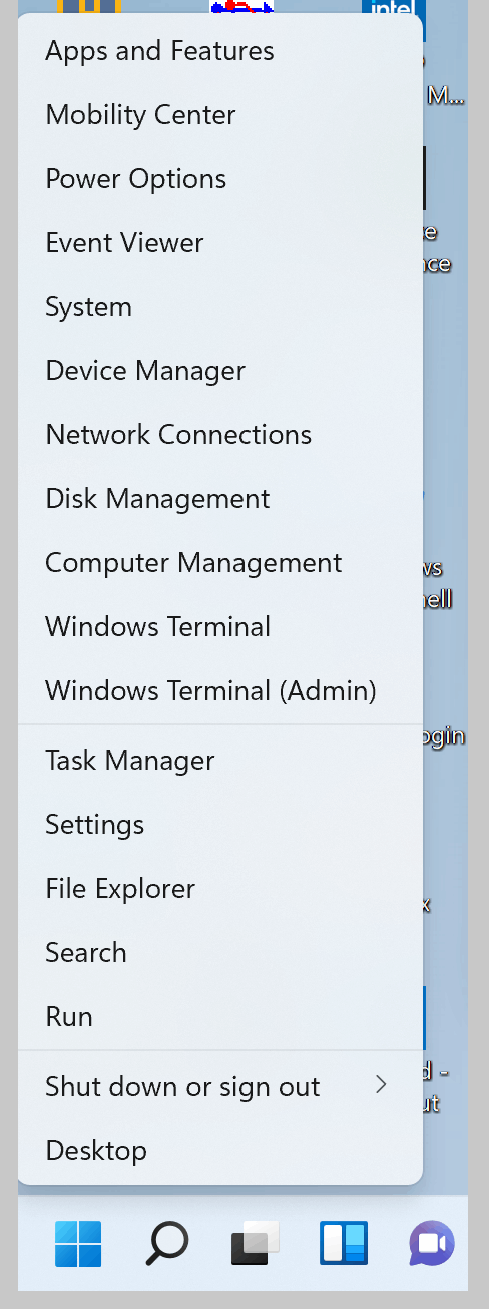
Task: Open the taskbar Search magnifier icon
Action: click(166, 1243)
